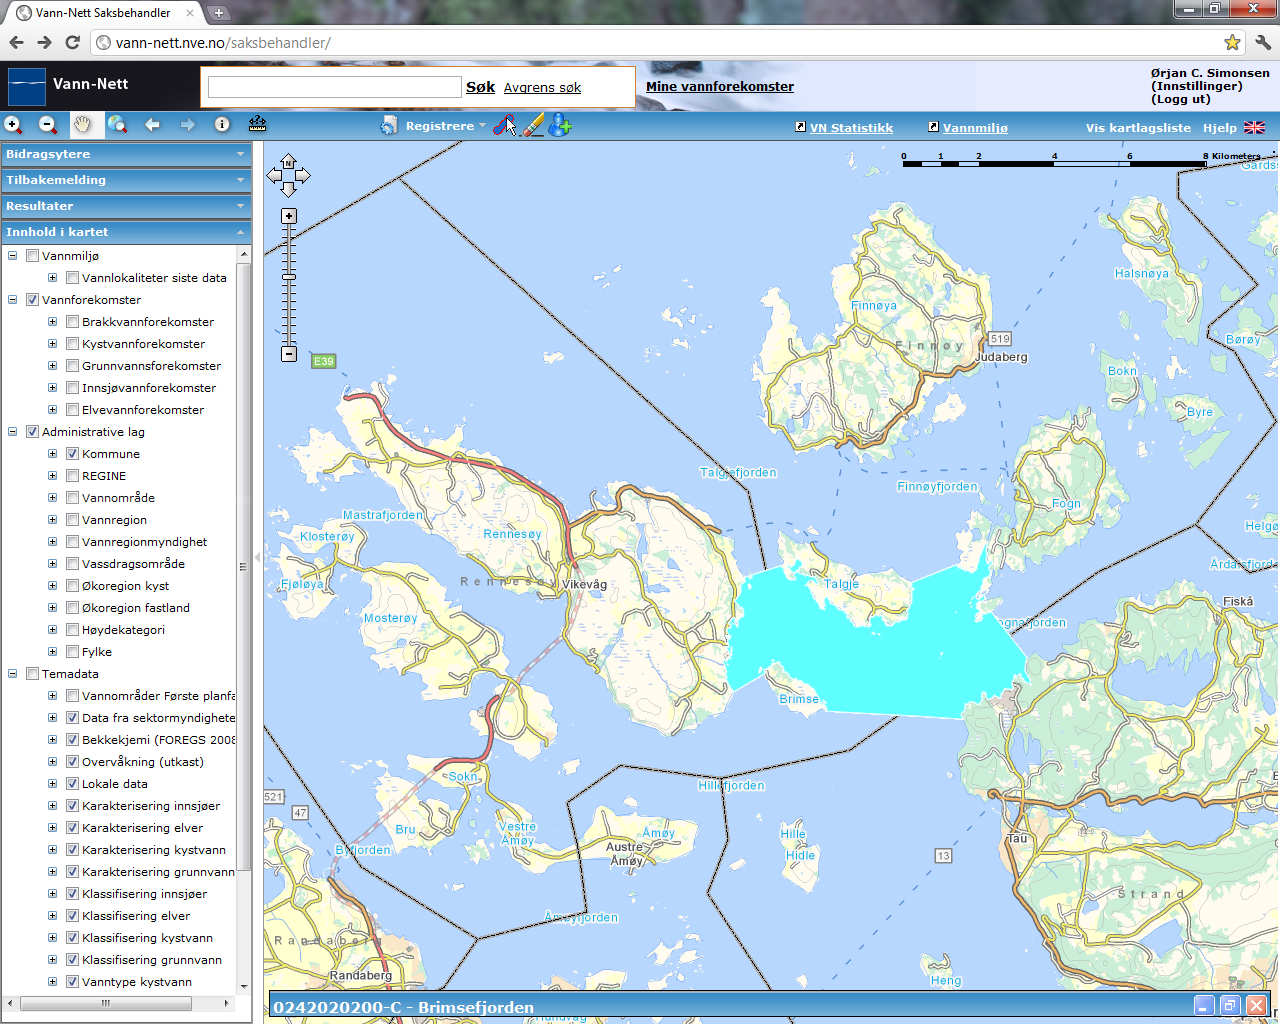Uncheck Karakterisering elver layer
1280x1024 pixels.
pyautogui.click(x=72, y=828)
